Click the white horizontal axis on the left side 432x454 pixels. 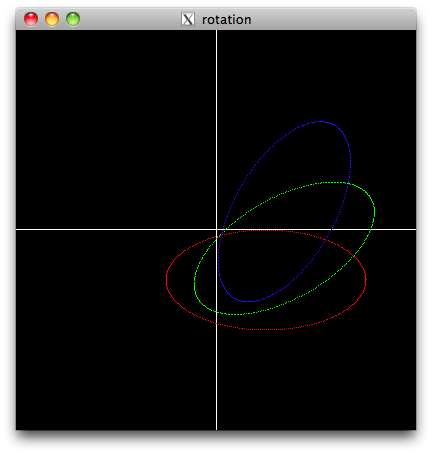coord(100,229)
